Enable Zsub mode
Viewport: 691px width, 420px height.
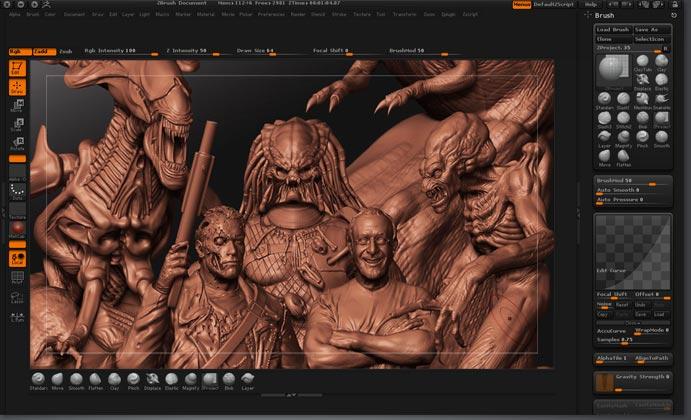click(x=65, y=50)
